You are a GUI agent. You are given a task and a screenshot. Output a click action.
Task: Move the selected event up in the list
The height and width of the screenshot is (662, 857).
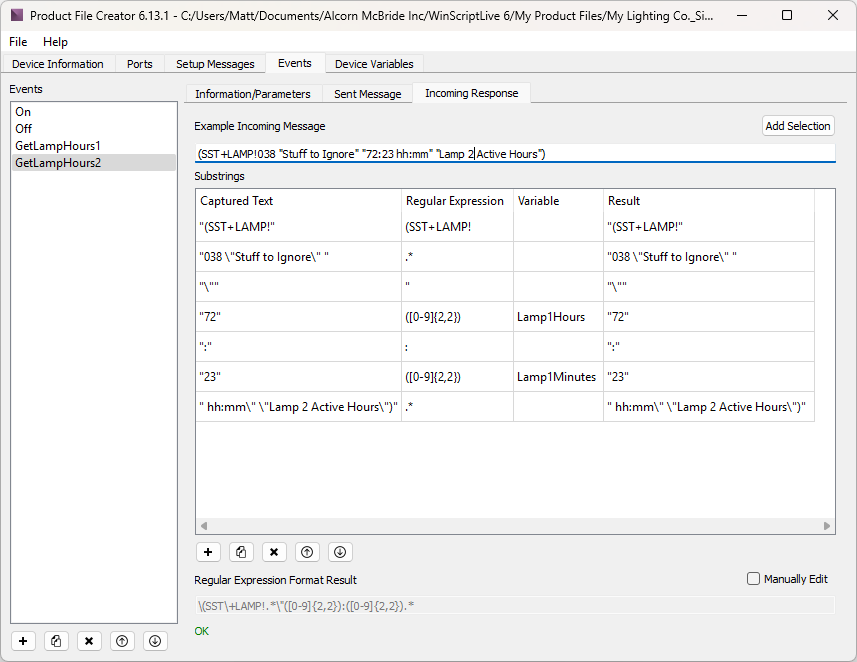[x=121, y=641]
